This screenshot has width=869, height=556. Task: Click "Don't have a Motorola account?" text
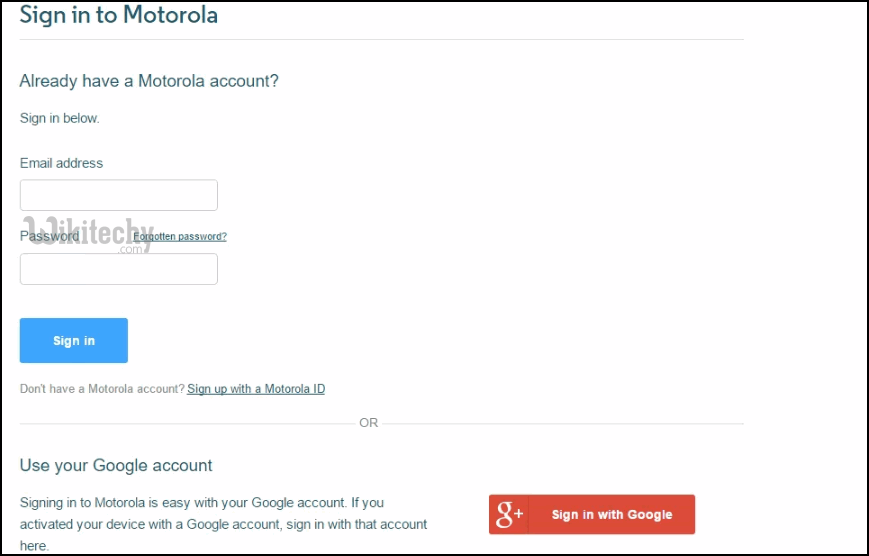coord(102,389)
